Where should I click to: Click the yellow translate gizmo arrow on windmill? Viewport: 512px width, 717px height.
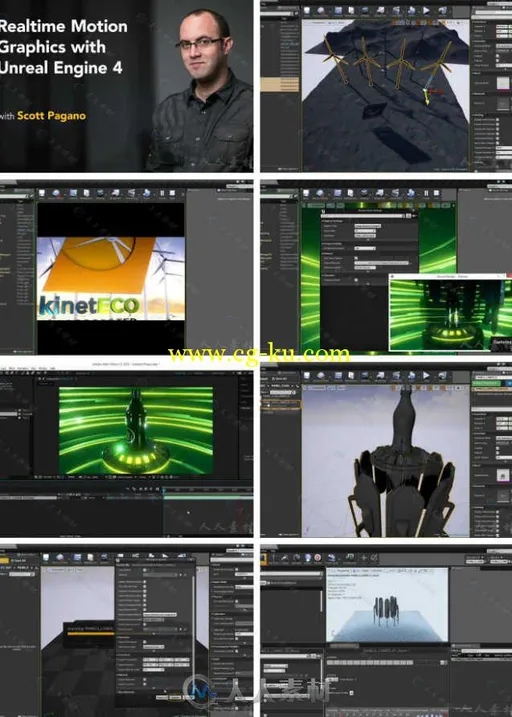427,98
